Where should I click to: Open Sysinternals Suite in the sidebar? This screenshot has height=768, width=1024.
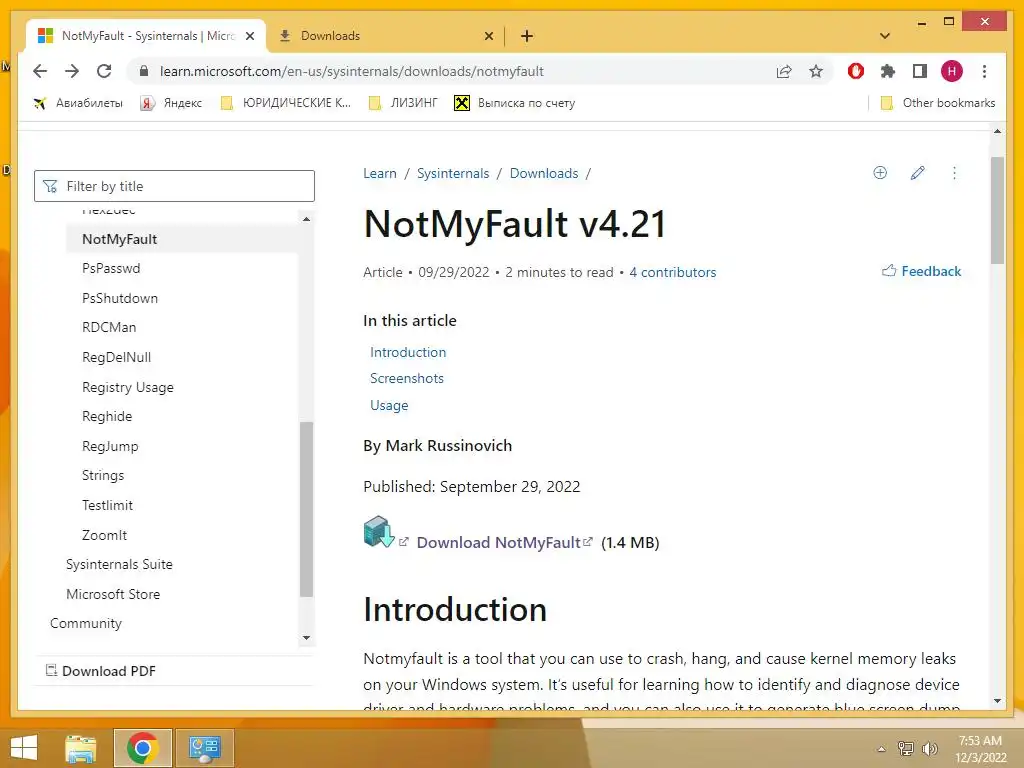(x=119, y=564)
